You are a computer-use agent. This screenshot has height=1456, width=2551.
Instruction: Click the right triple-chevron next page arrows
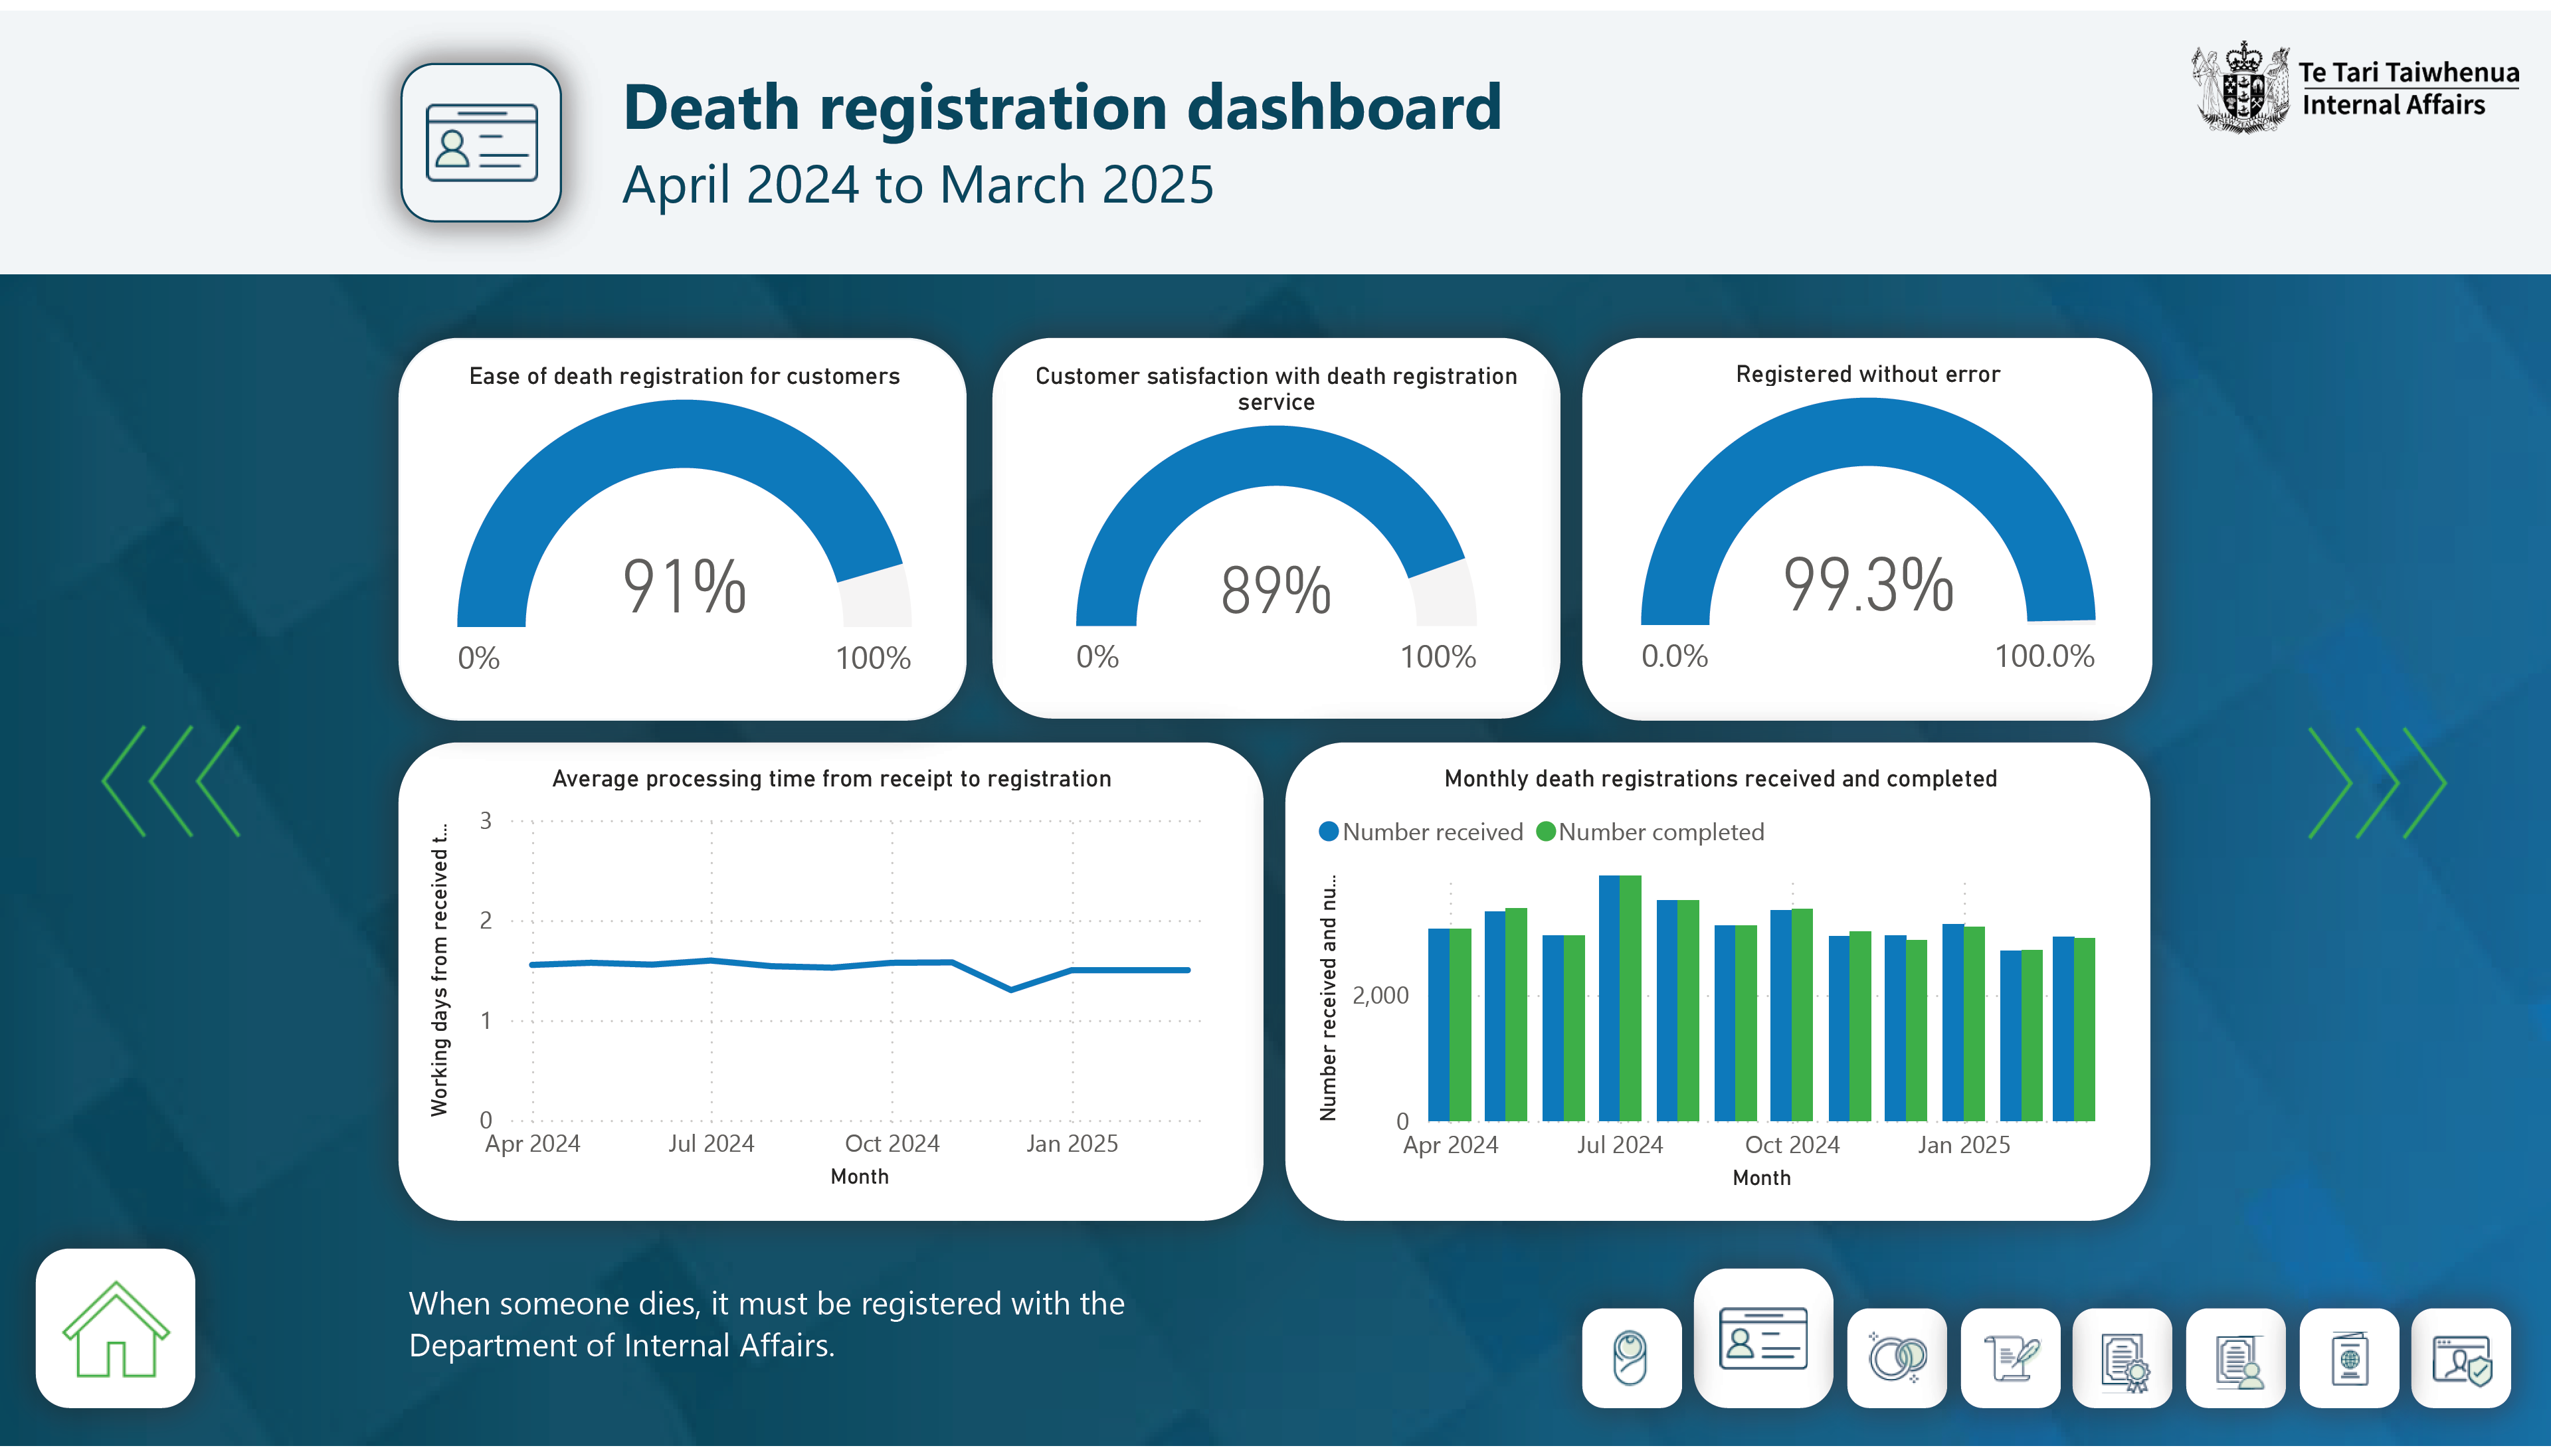(x=2377, y=783)
